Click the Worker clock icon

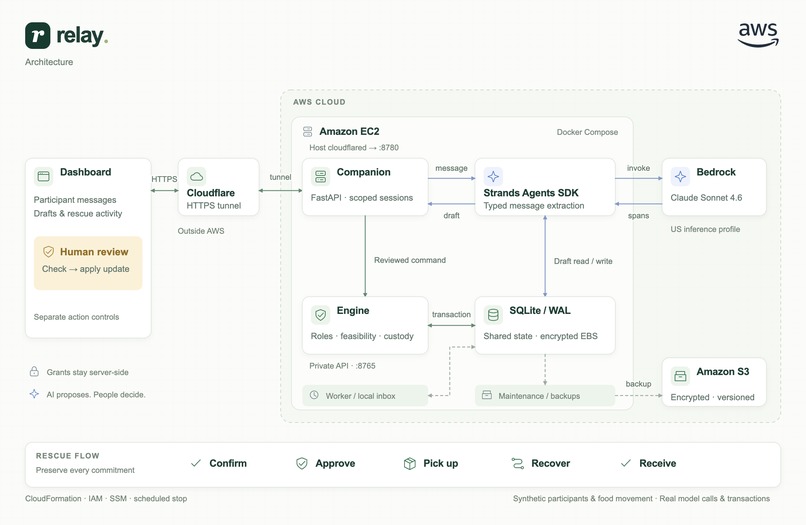click(x=314, y=395)
